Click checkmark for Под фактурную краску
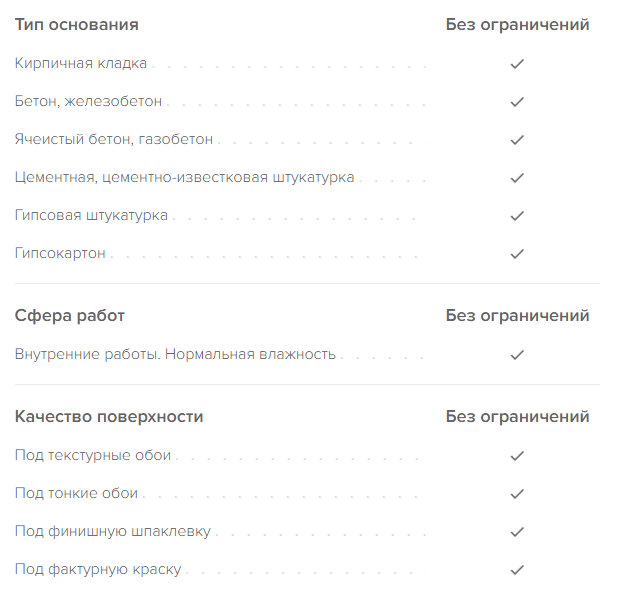The width and height of the screenshot is (626, 589). 517,570
